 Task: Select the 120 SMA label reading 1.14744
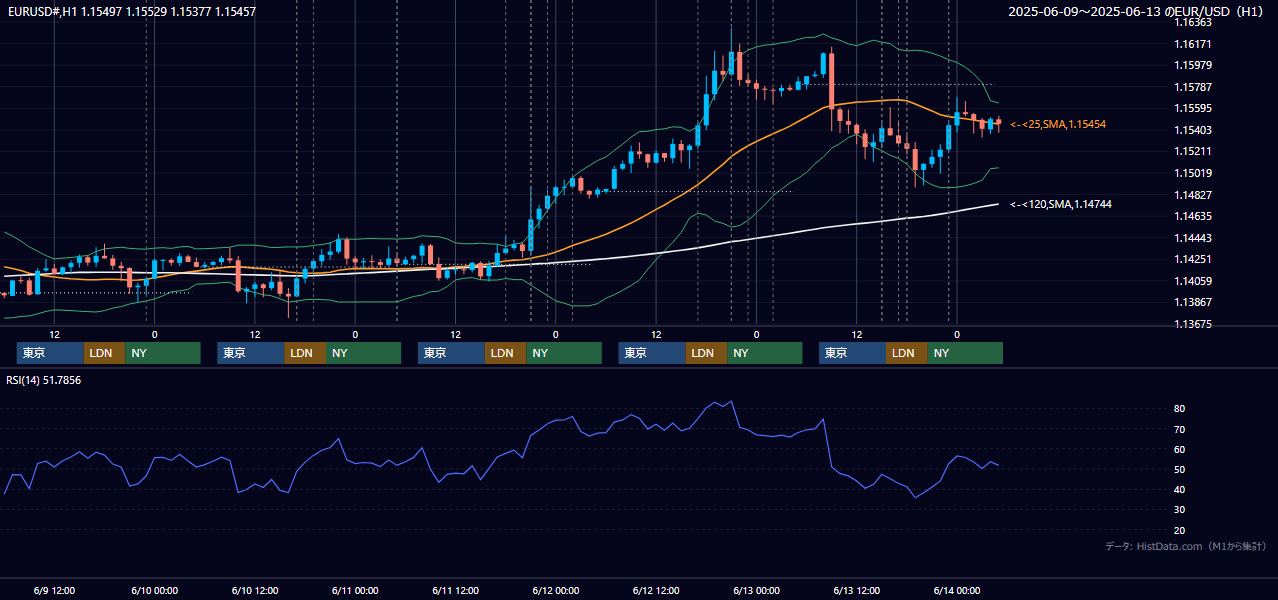pos(1061,204)
